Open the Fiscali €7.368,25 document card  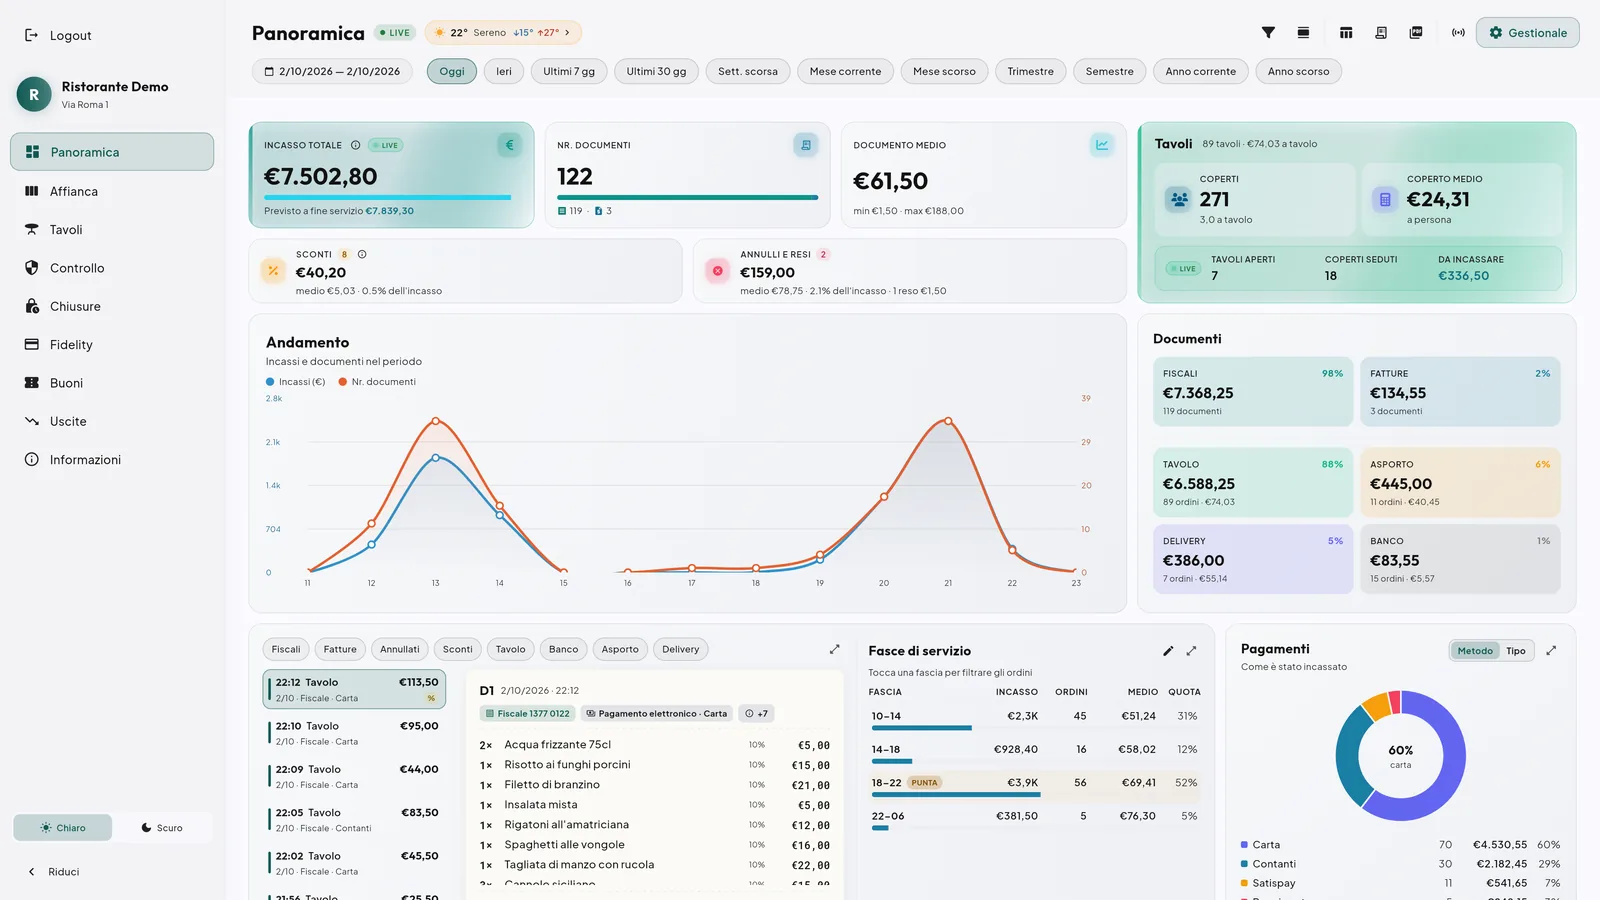tap(1253, 392)
